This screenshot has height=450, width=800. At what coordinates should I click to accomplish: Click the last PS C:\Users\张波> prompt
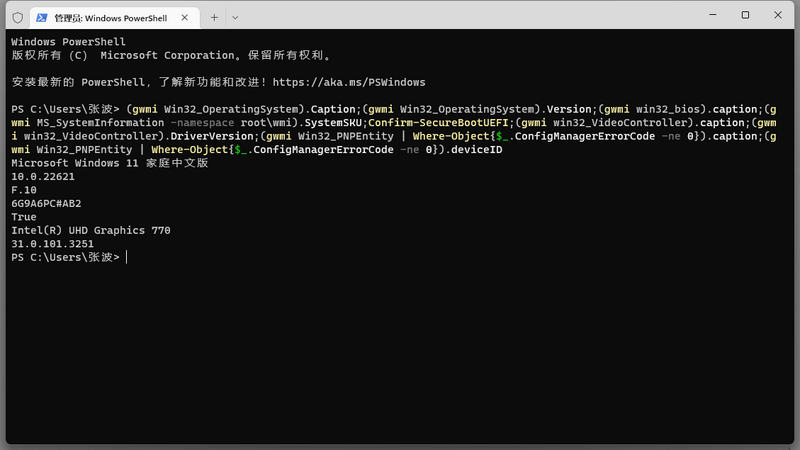(65, 257)
